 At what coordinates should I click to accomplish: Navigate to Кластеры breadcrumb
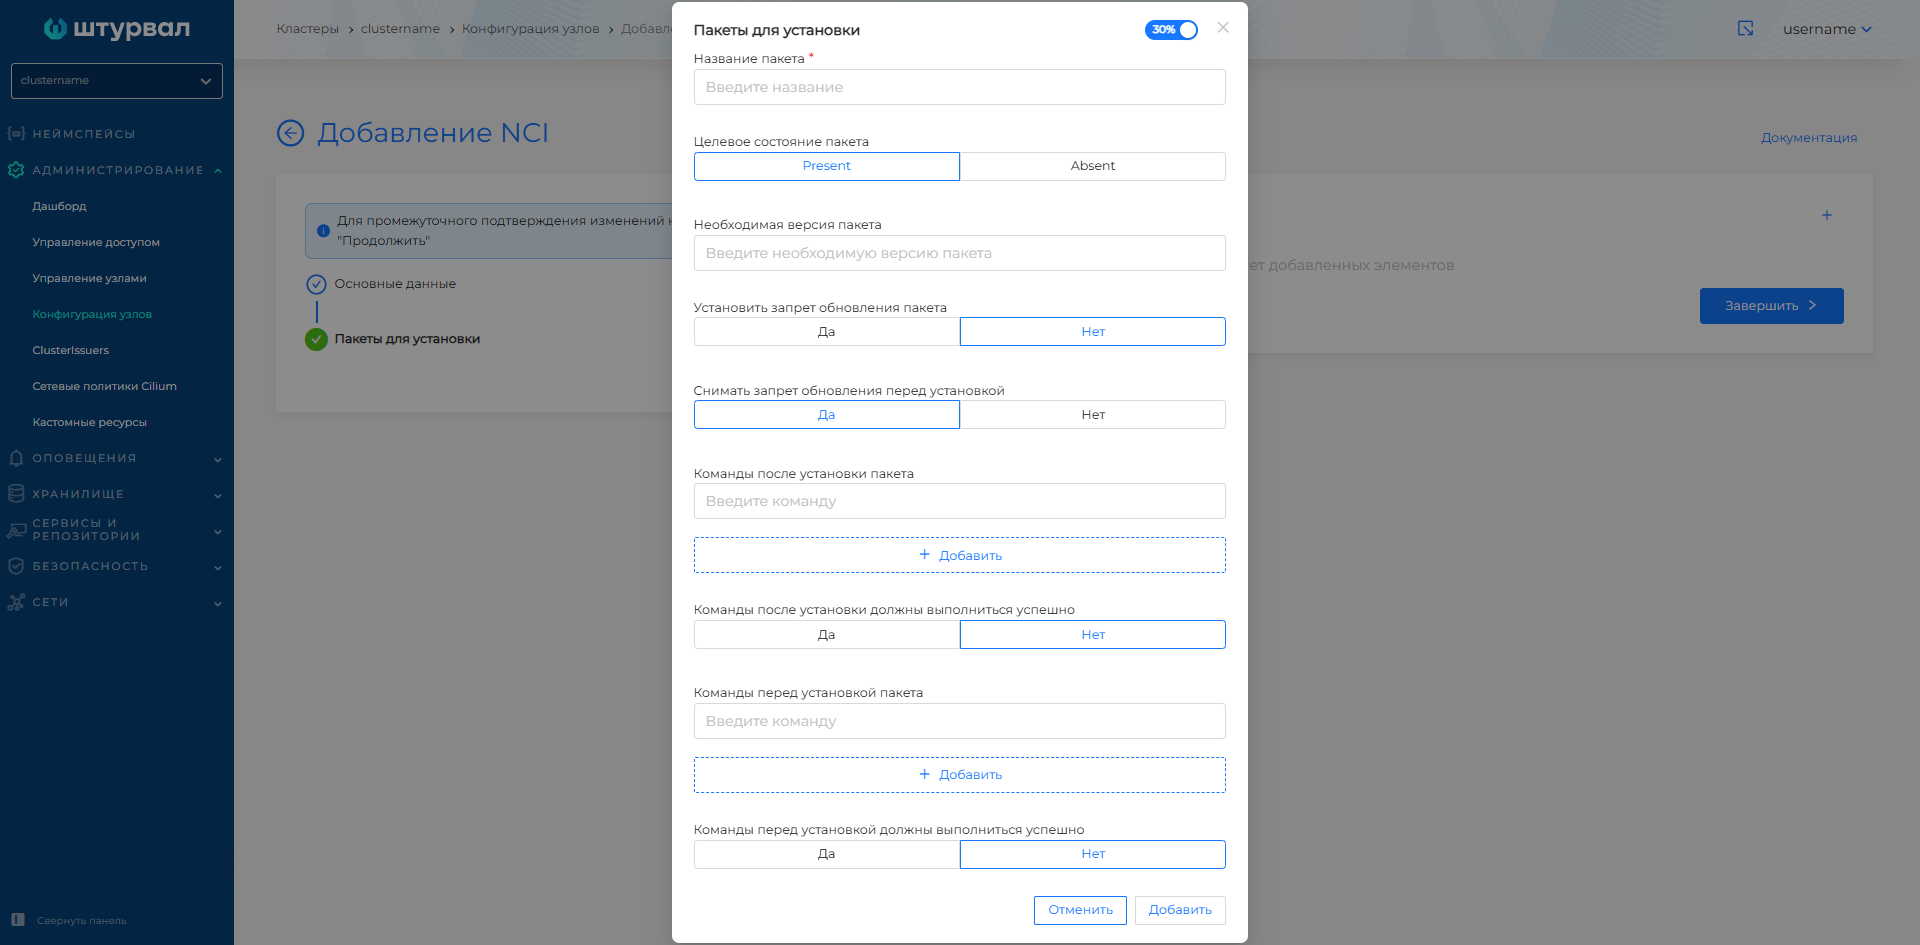pyautogui.click(x=307, y=29)
